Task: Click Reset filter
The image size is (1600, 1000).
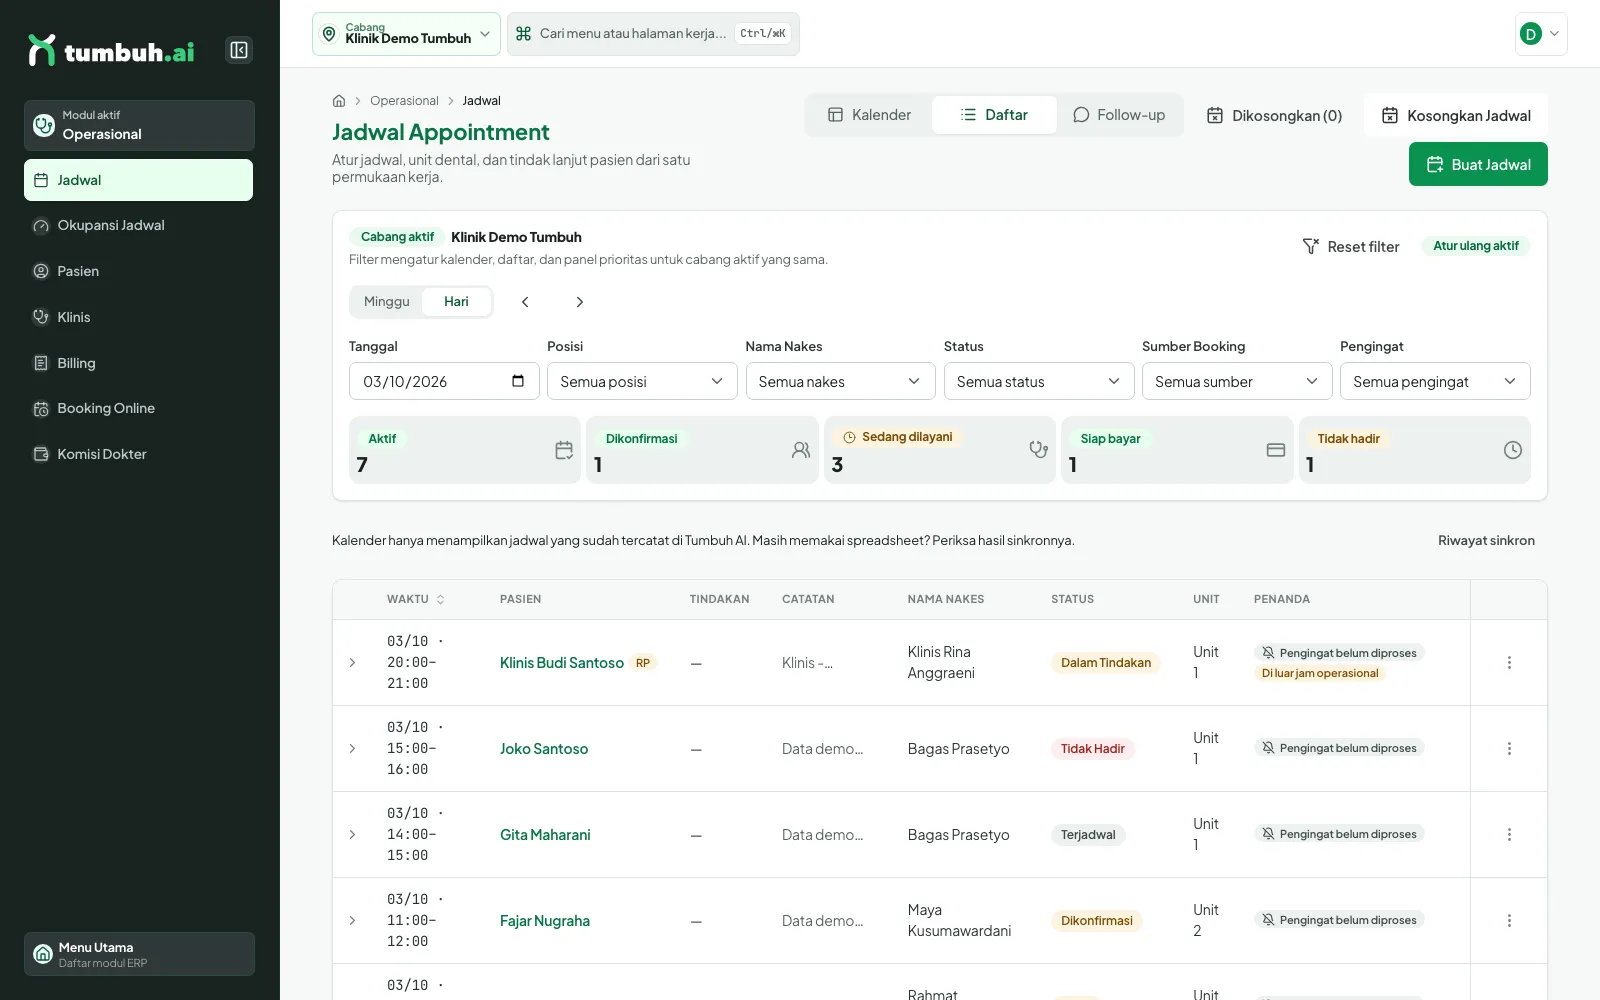Action: click(1350, 246)
